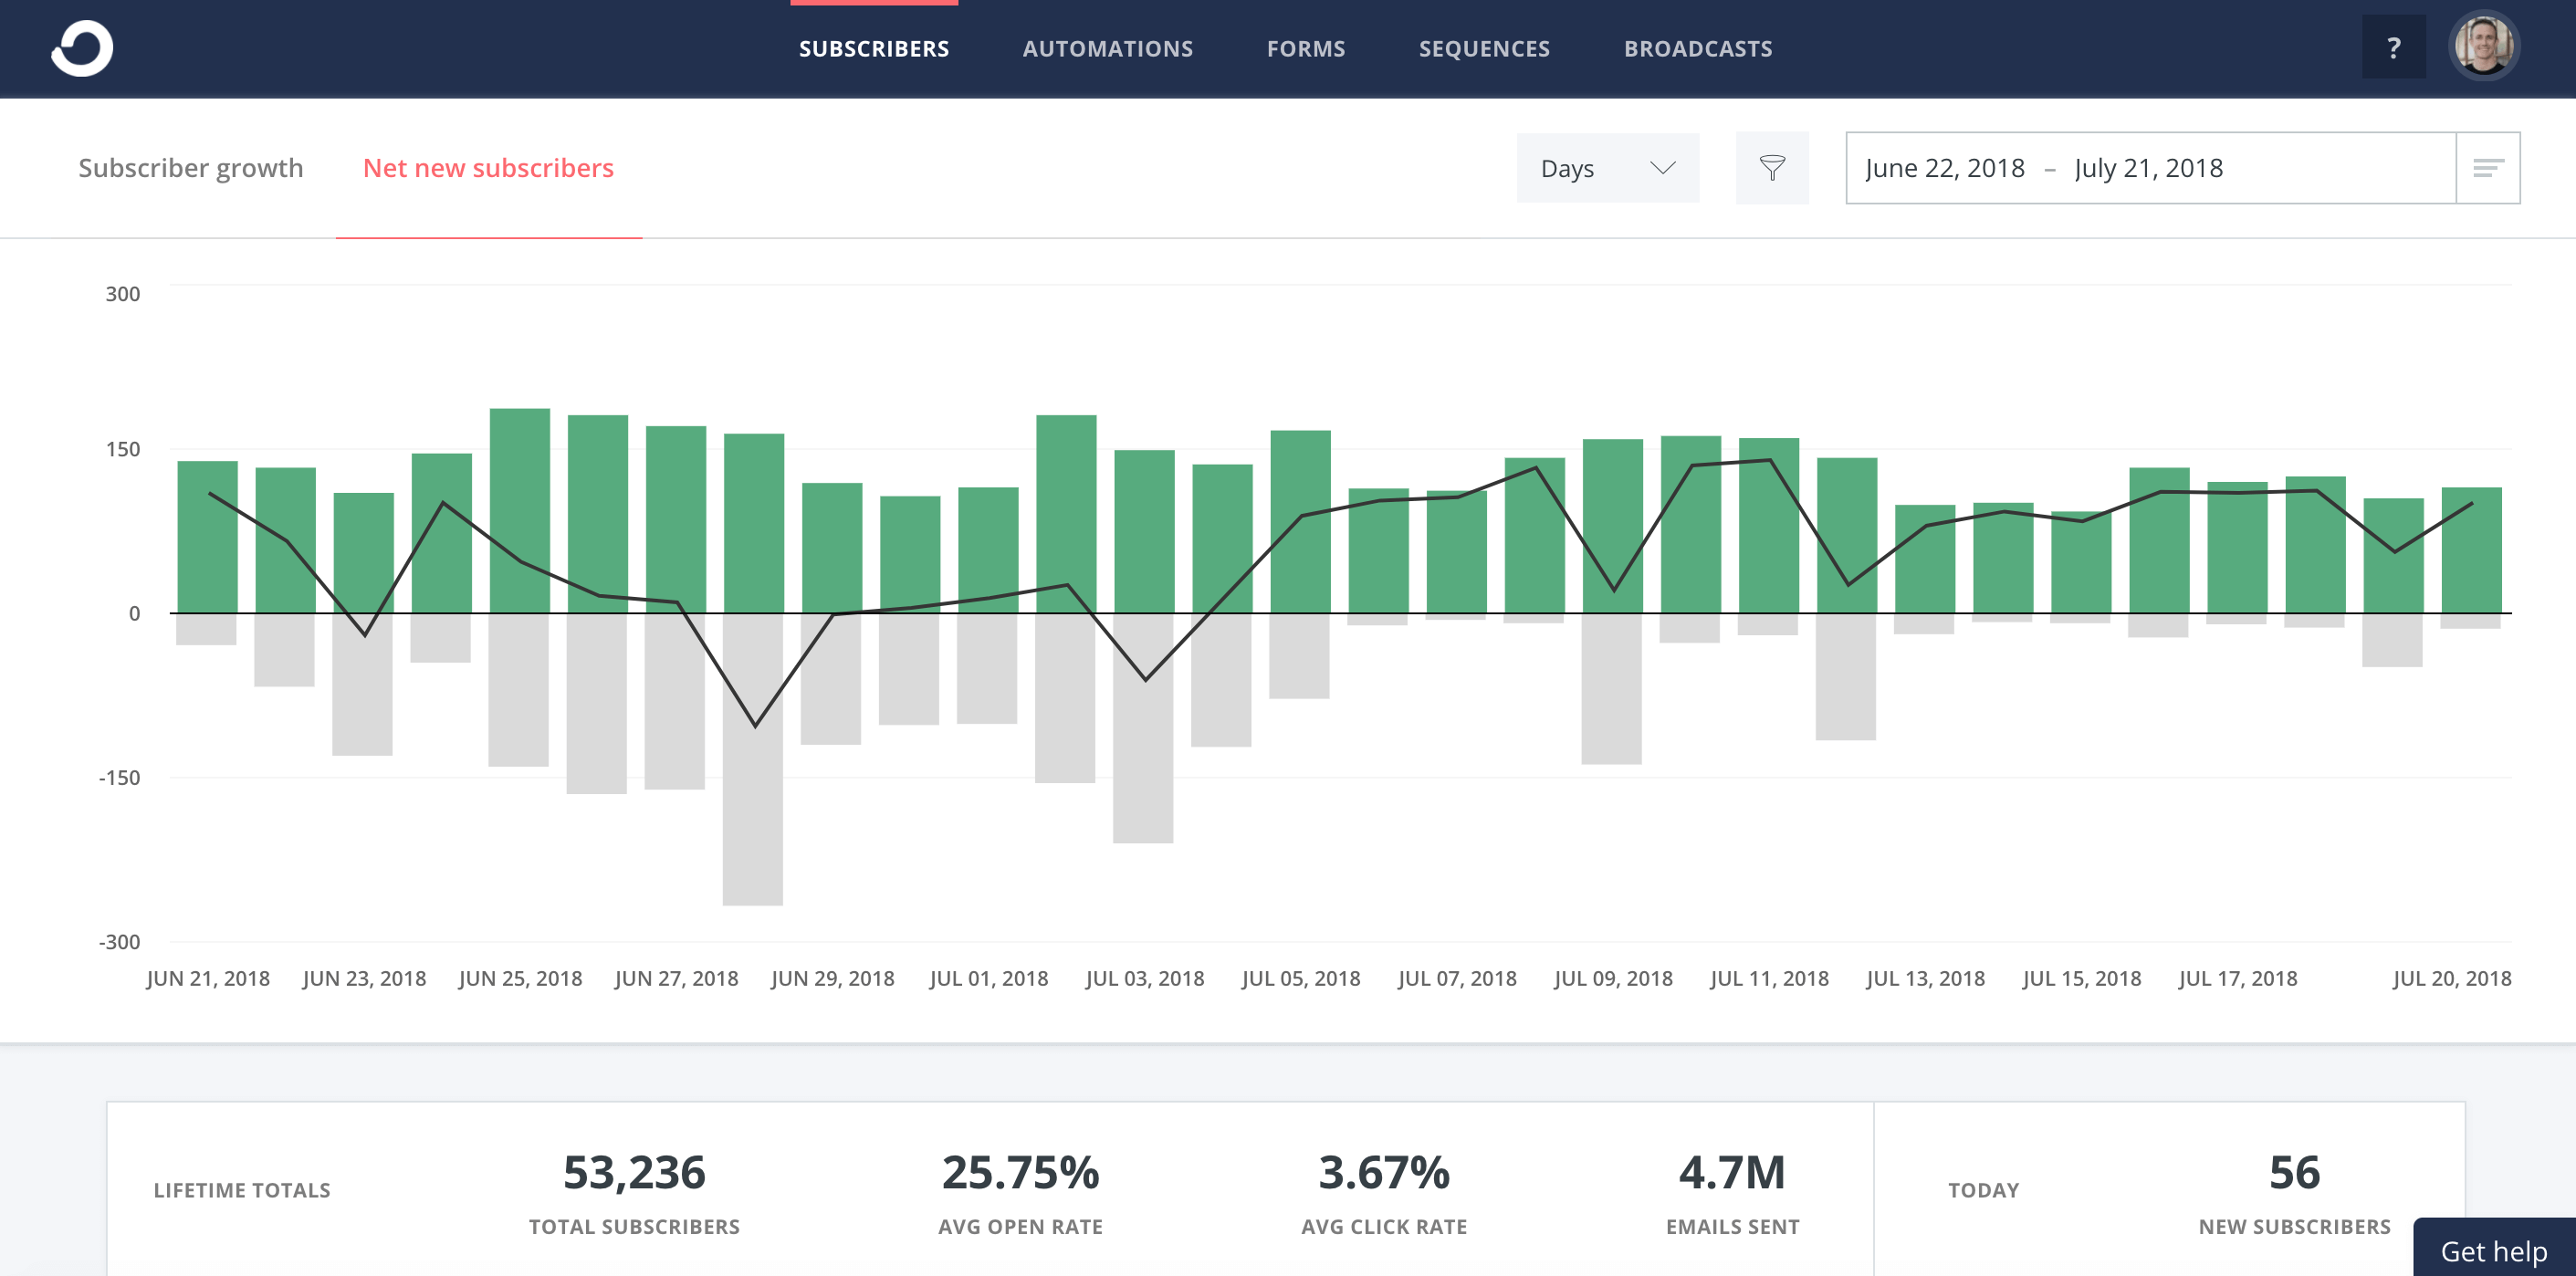
Task: Expand the time granularity selector
Action: [1607, 168]
